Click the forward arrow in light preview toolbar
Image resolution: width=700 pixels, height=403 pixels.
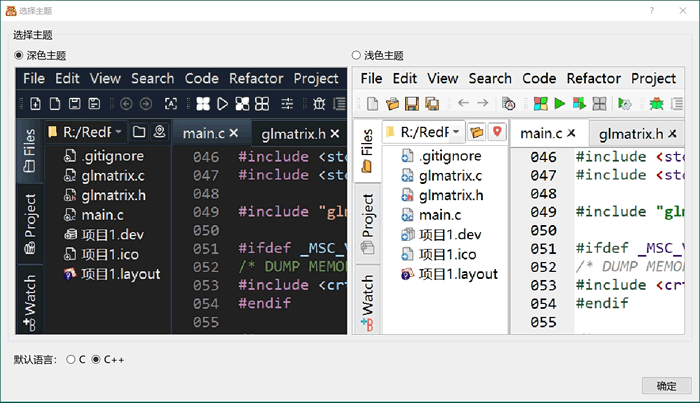tap(483, 103)
